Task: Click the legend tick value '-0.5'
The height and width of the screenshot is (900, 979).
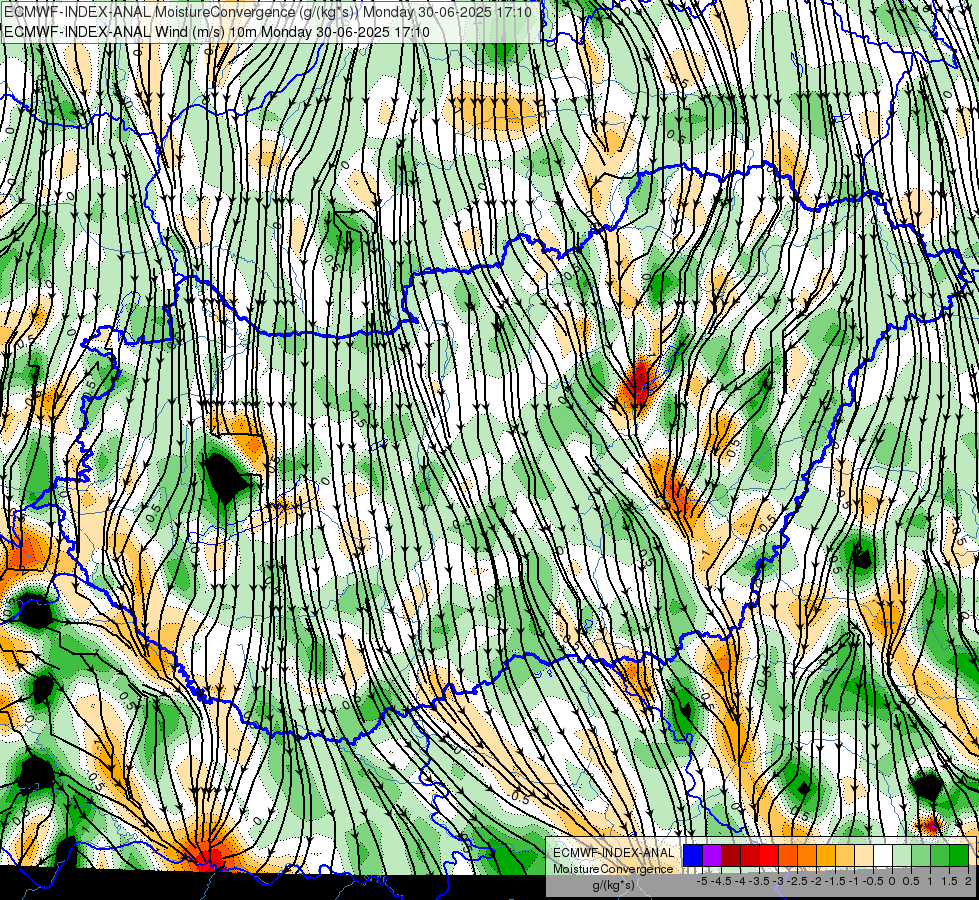Action: tap(873, 881)
